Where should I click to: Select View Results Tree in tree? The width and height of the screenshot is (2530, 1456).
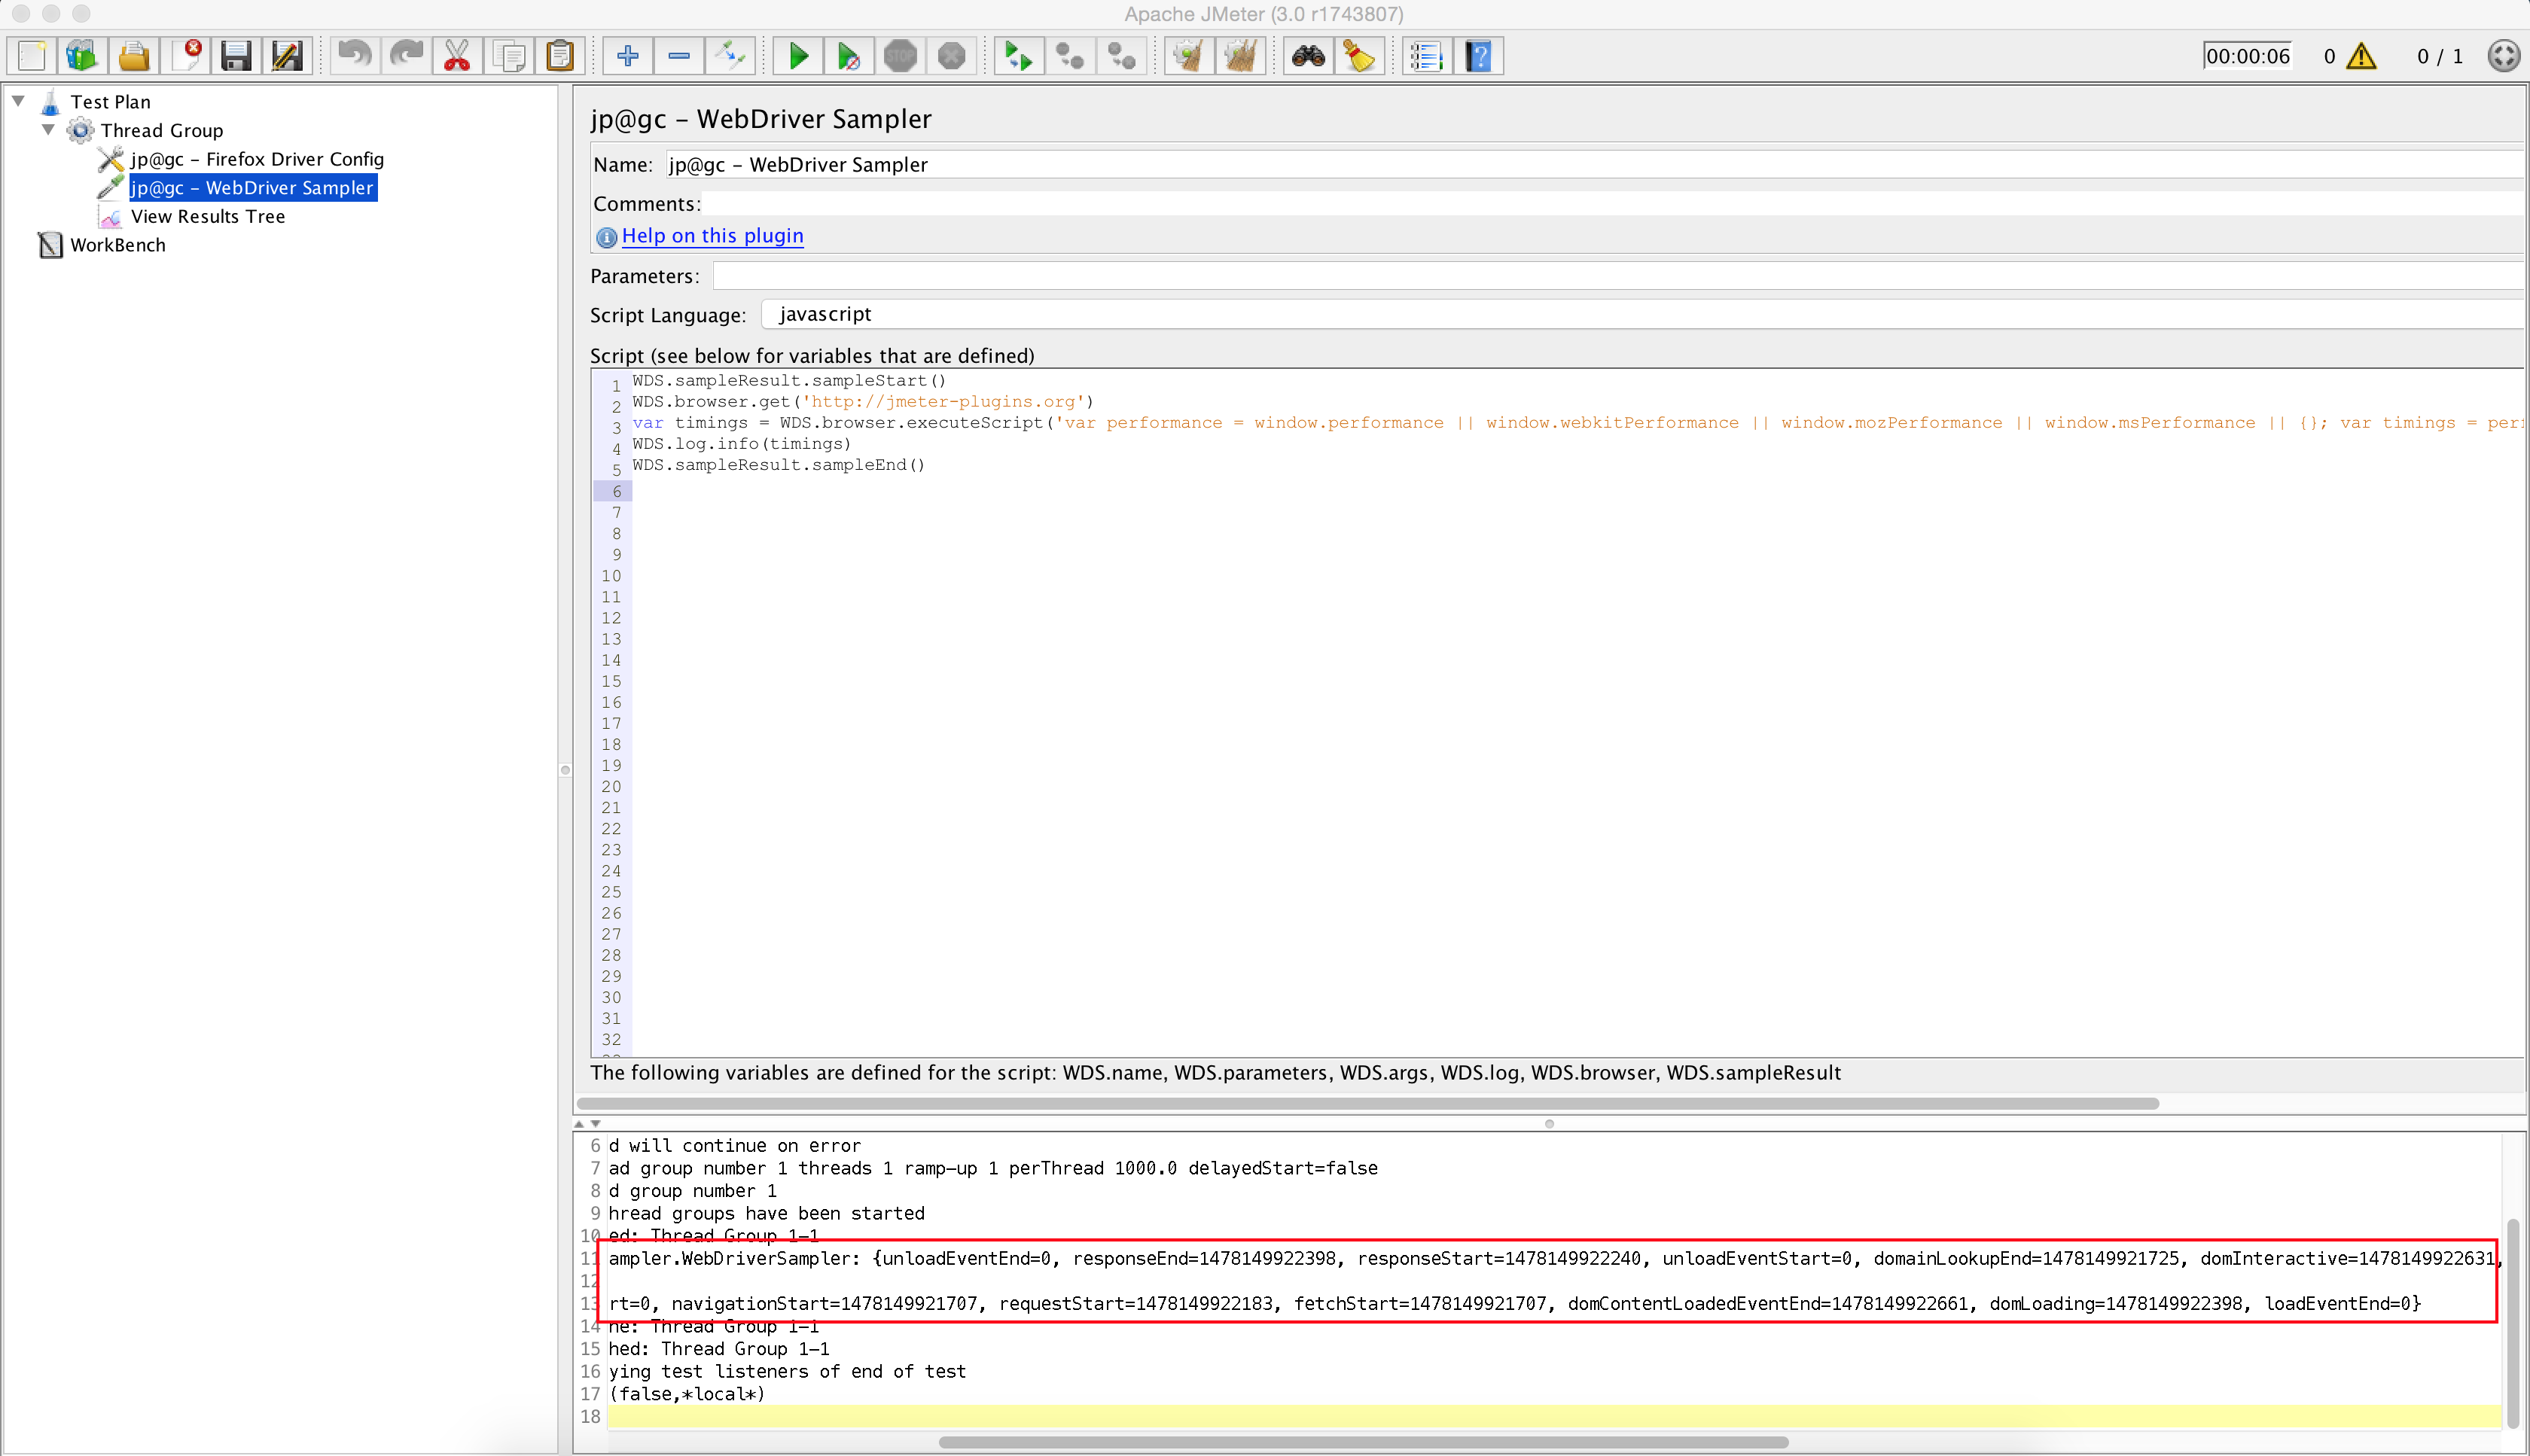pos(207,216)
